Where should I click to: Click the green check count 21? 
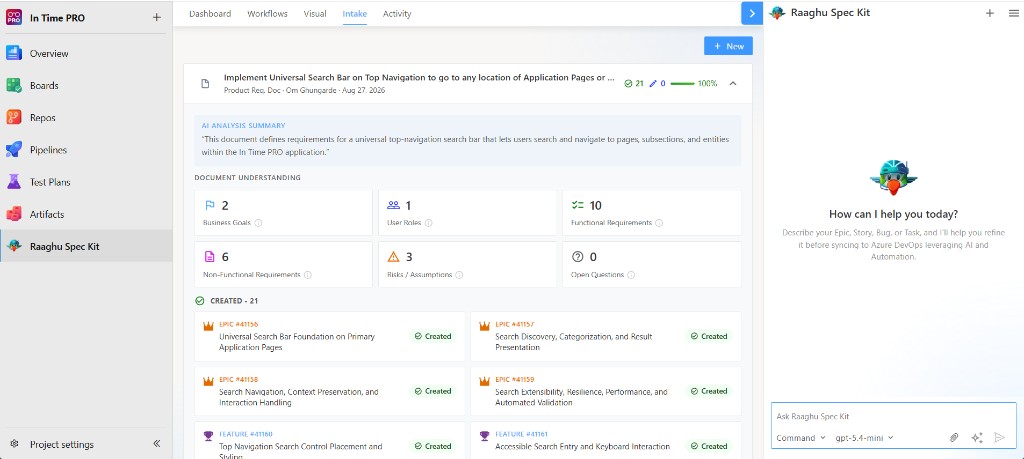pos(634,84)
